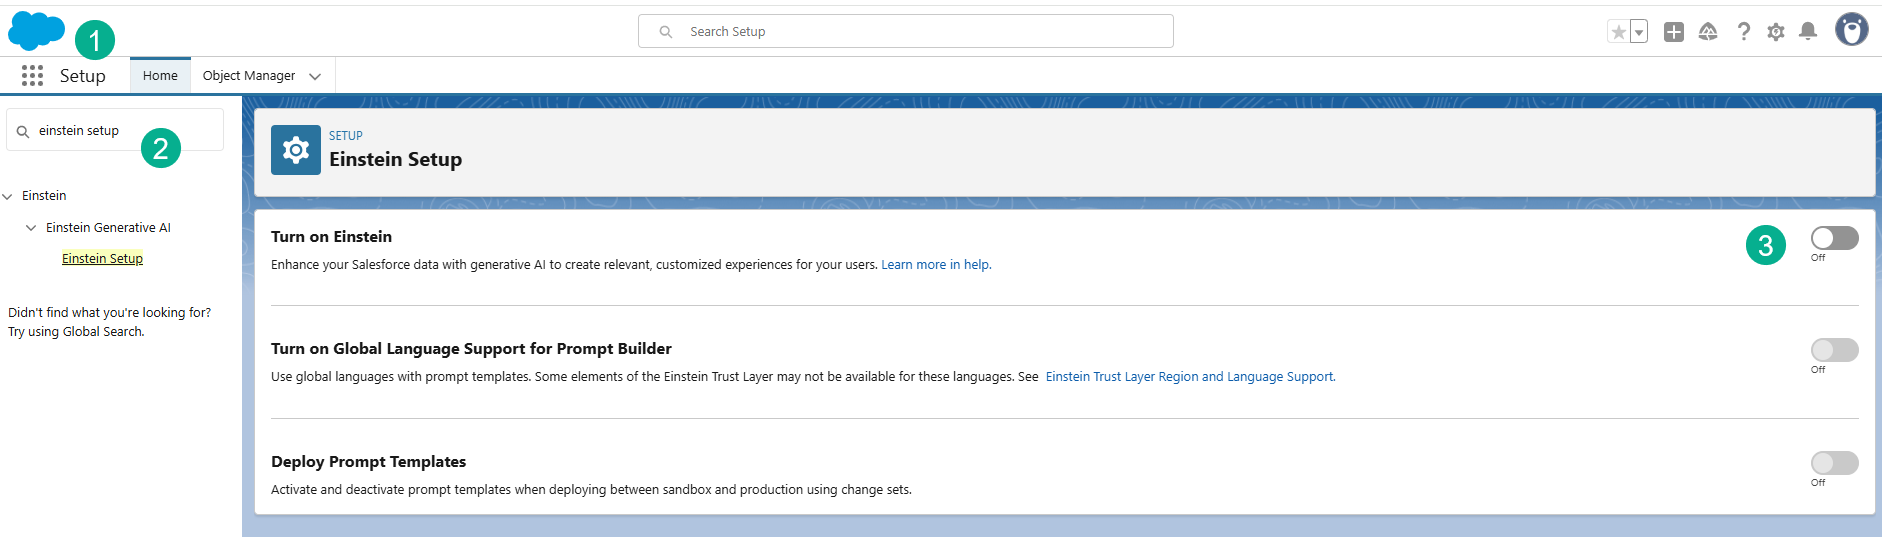1882x537 pixels.
Task: Click the 'Try using Global Search' text
Action: pyautogui.click(x=76, y=332)
